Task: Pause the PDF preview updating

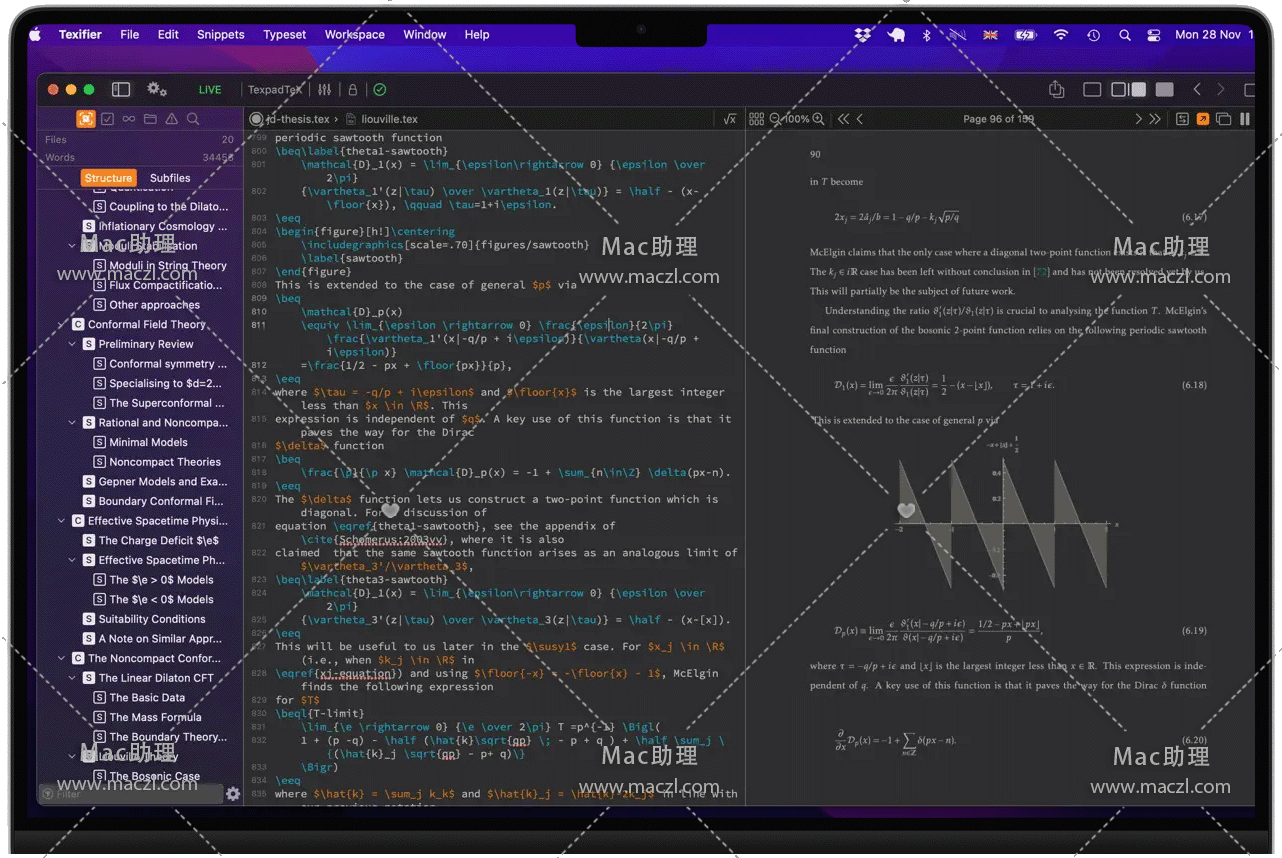Action: 1245,119
